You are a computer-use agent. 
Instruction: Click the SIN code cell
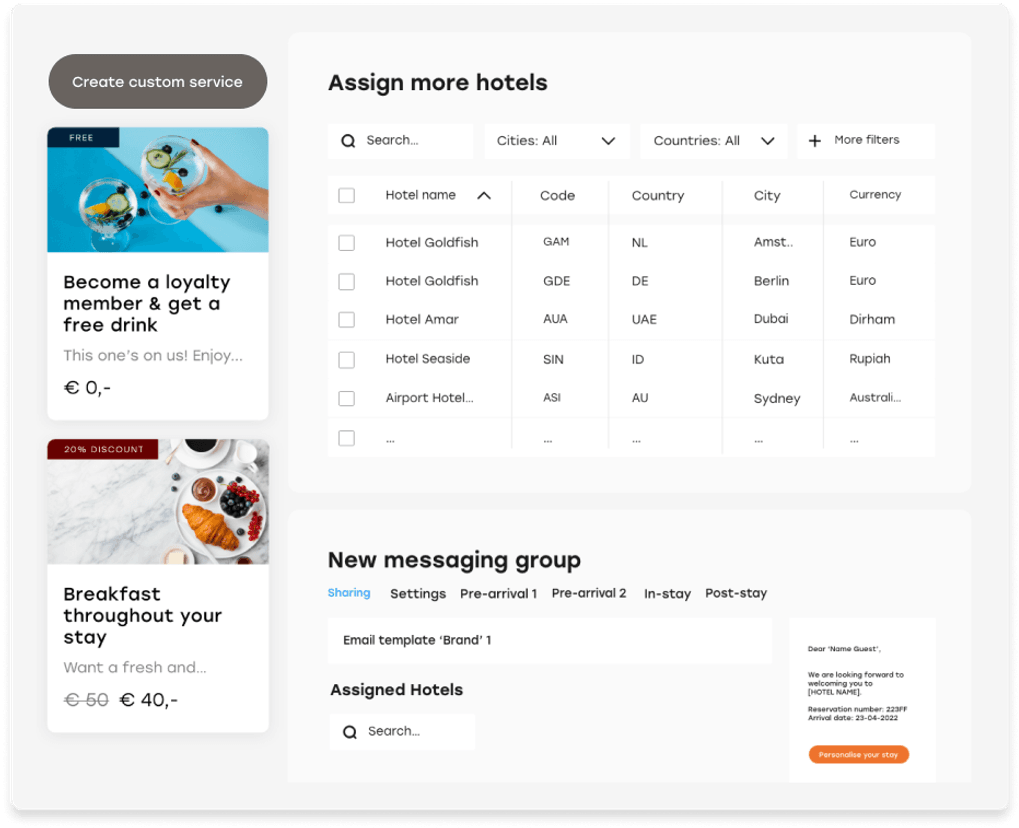(554, 359)
